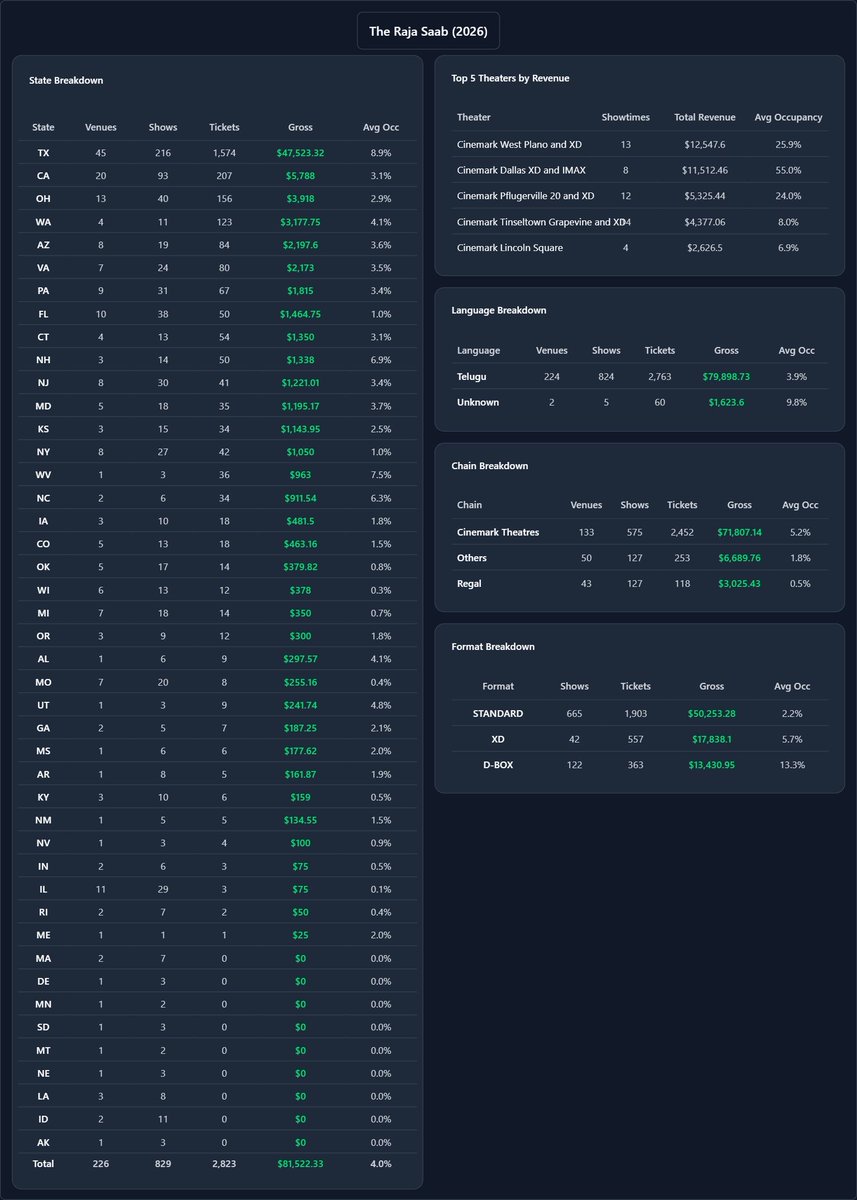Select the Total row at the table bottom
Screen dimensions: 857x1200
point(217,1164)
